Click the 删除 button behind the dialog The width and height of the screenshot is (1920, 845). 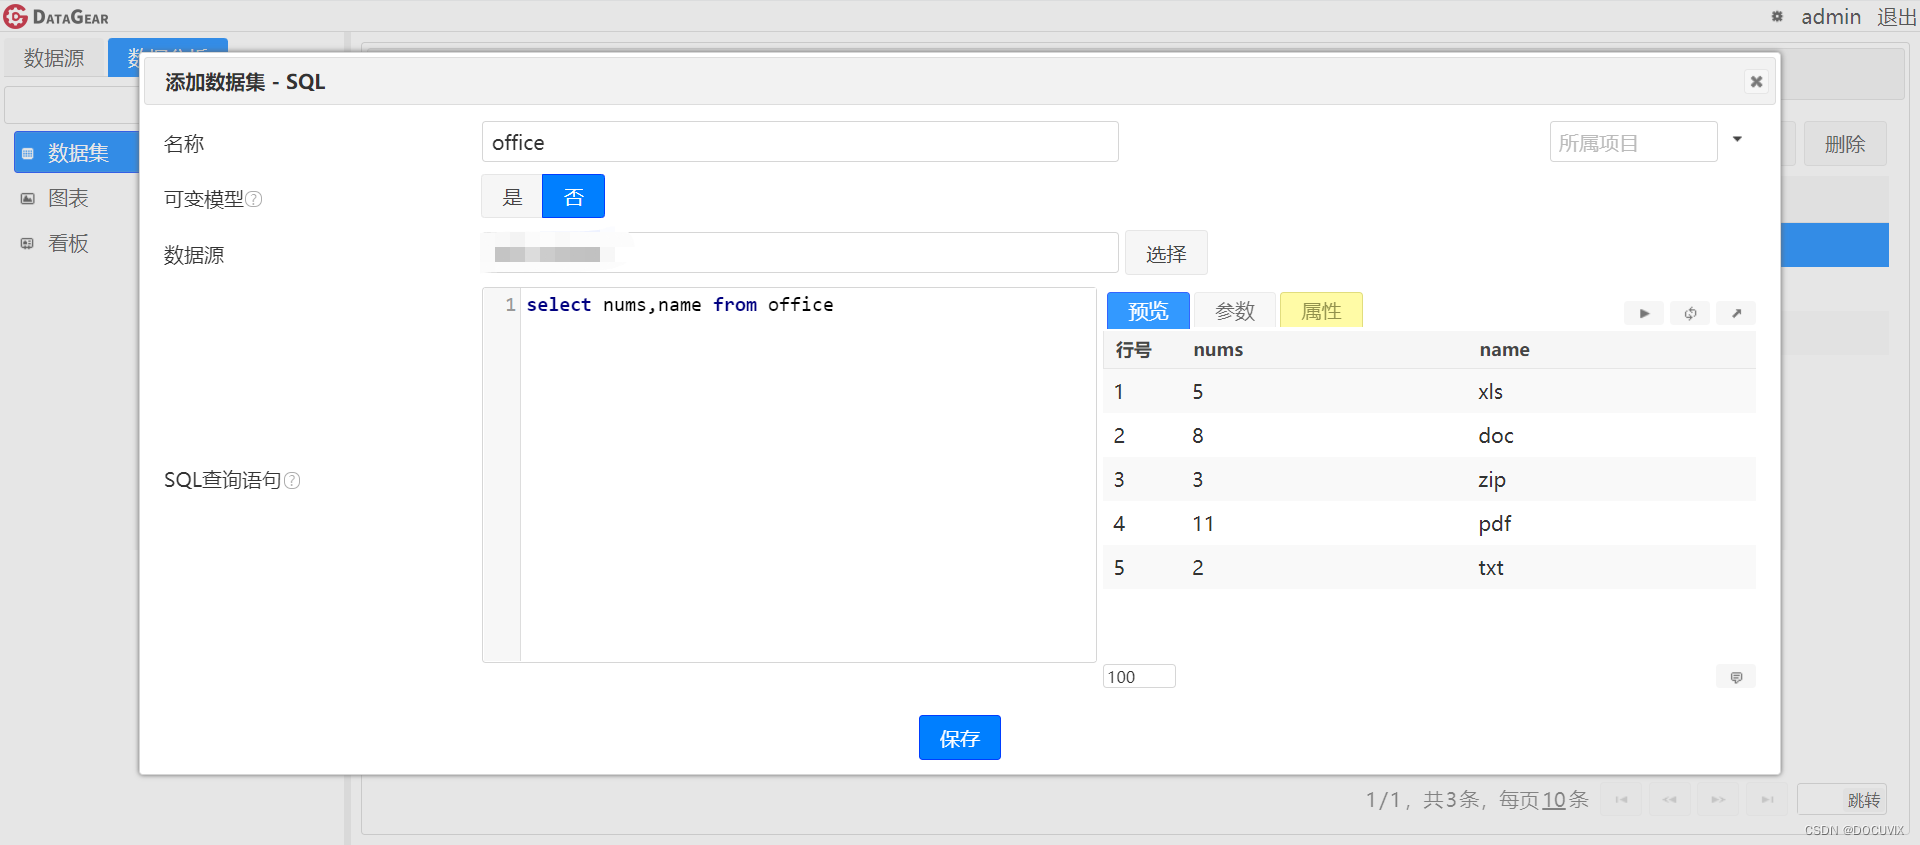tap(1845, 144)
